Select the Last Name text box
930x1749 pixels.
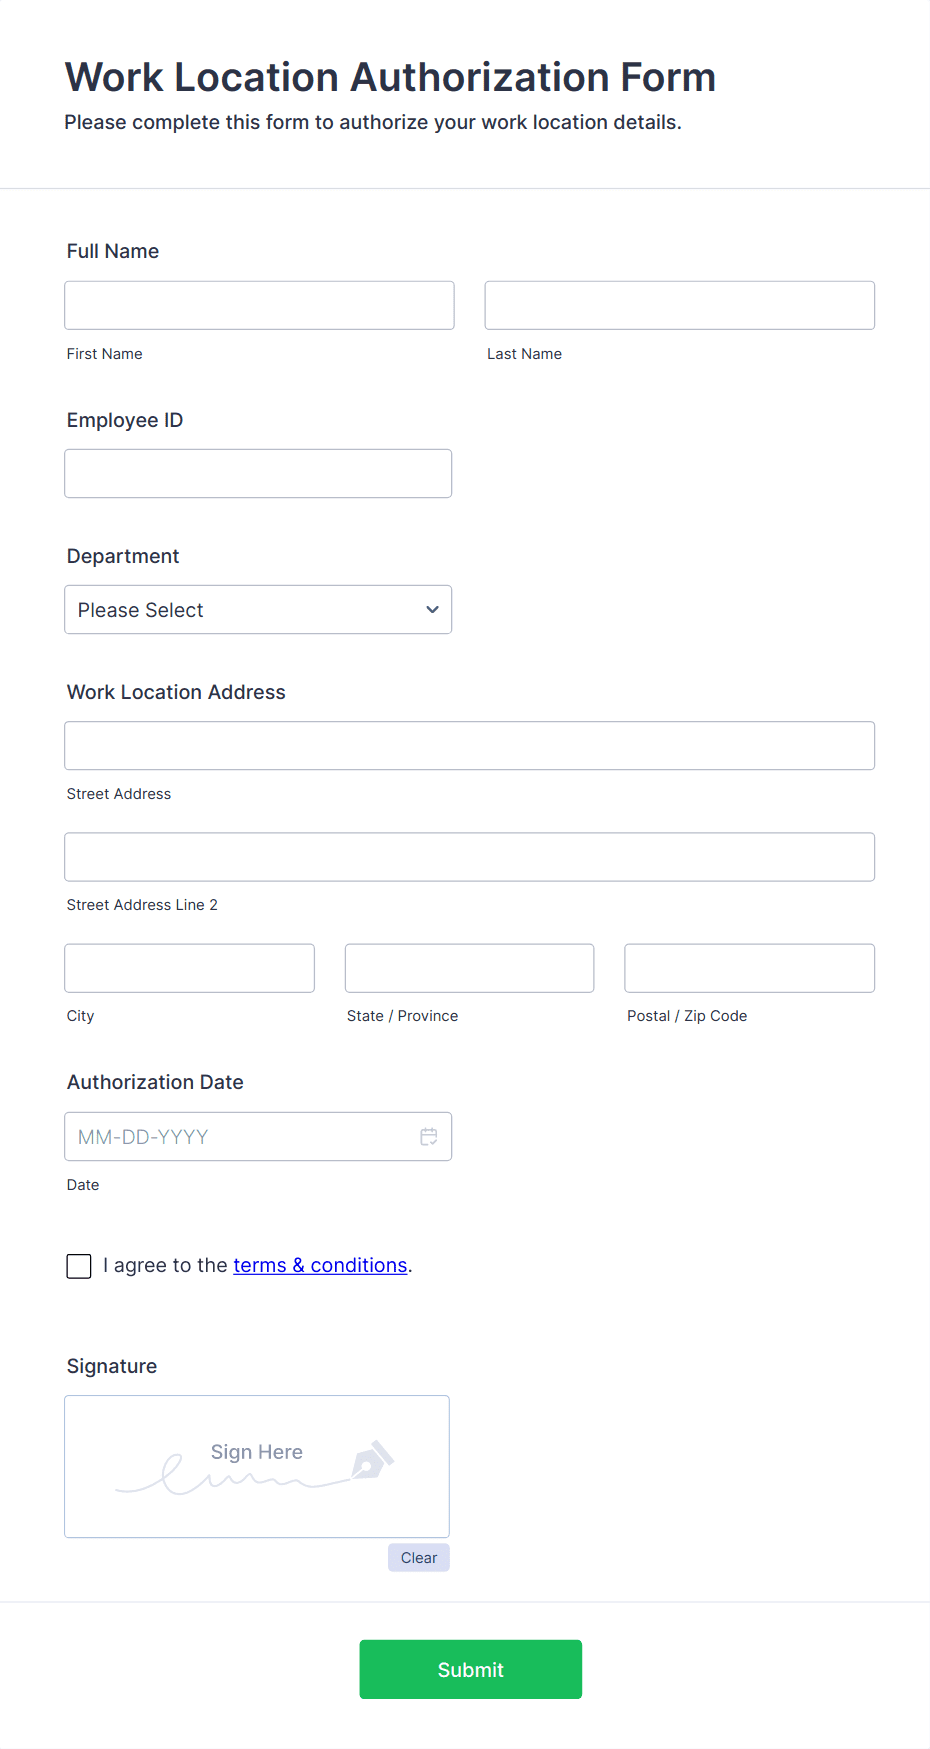tap(679, 305)
